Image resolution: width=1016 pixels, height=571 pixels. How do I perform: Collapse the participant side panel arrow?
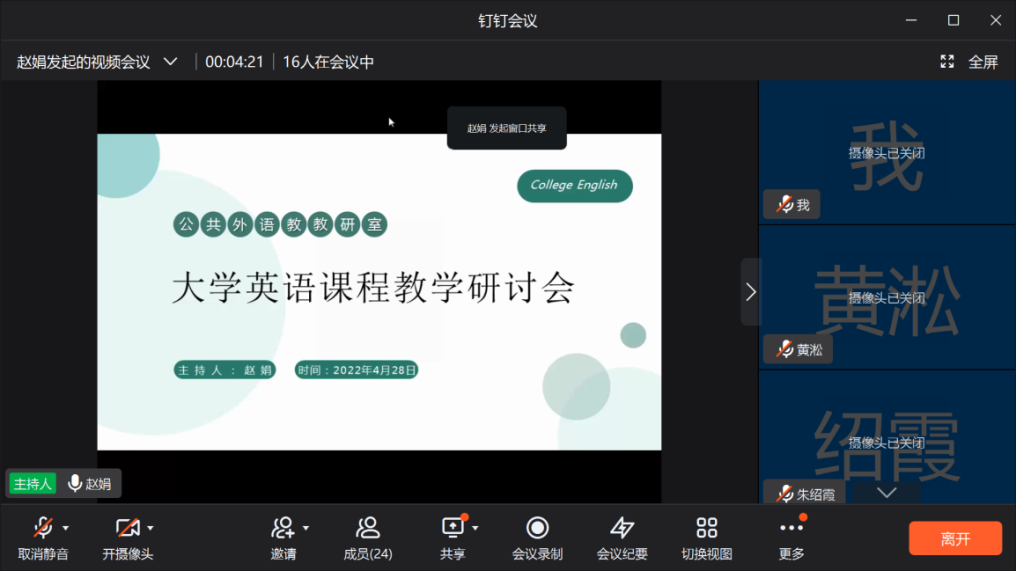tap(751, 292)
